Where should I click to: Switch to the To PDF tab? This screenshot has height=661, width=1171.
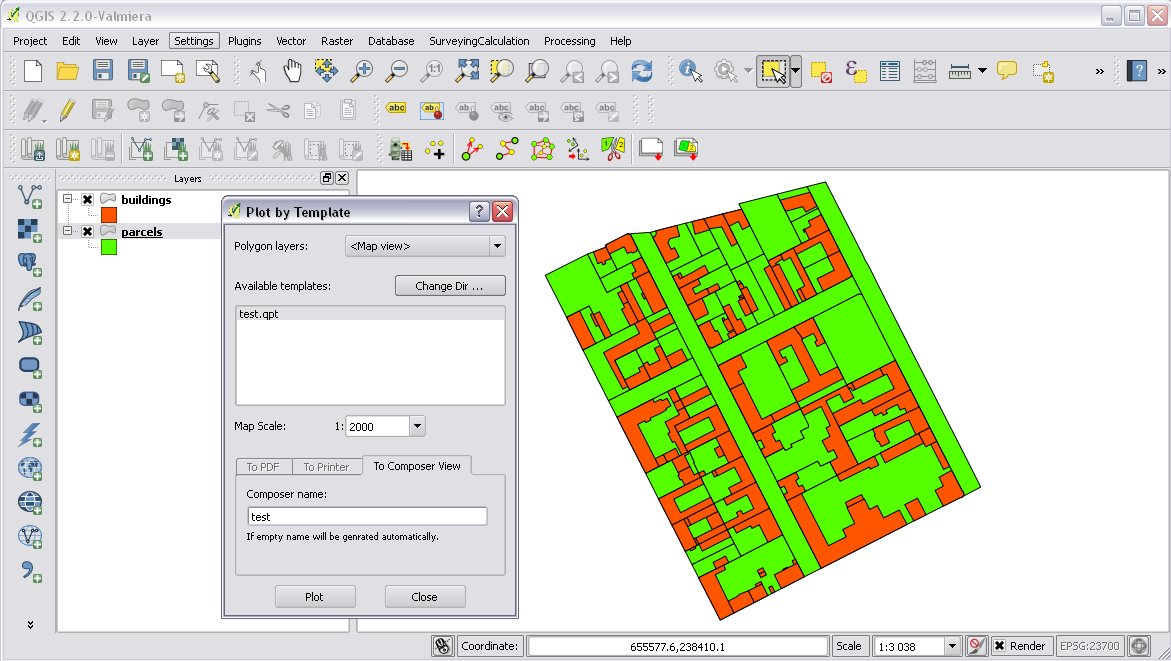[x=263, y=467]
